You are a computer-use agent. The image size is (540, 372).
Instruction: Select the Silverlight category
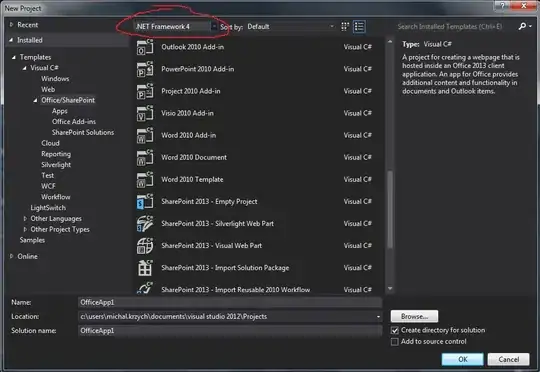coord(56,165)
